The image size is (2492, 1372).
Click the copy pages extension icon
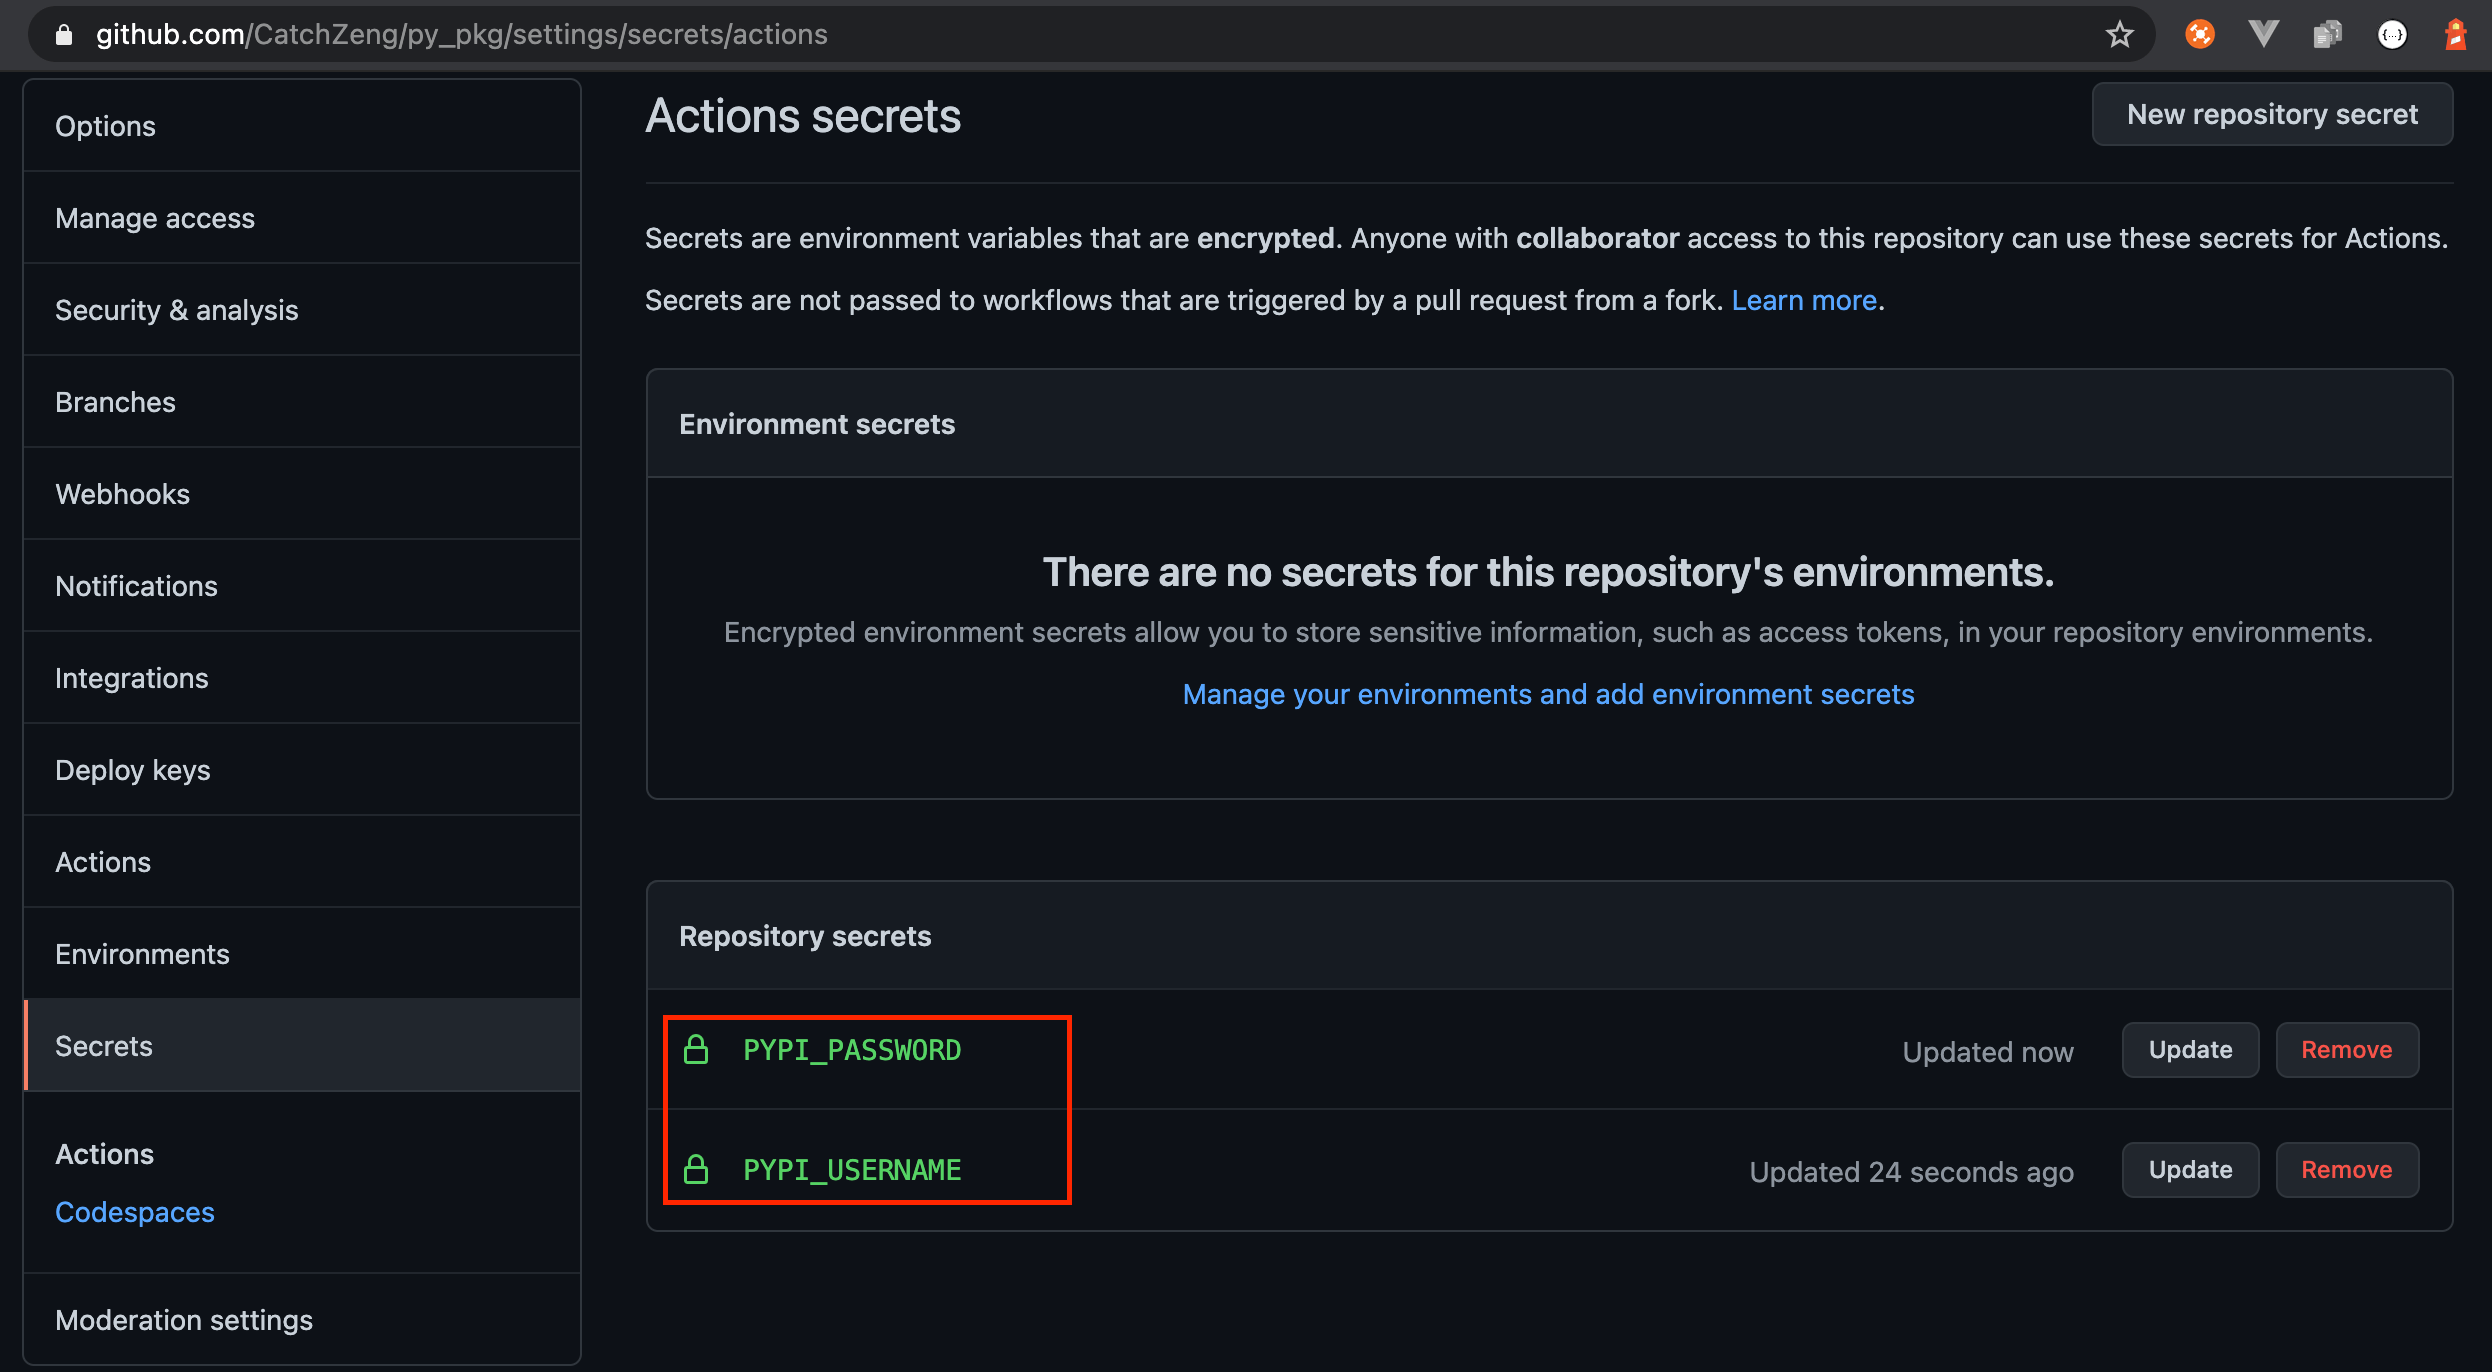pyautogui.click(x=2327, y=35)
